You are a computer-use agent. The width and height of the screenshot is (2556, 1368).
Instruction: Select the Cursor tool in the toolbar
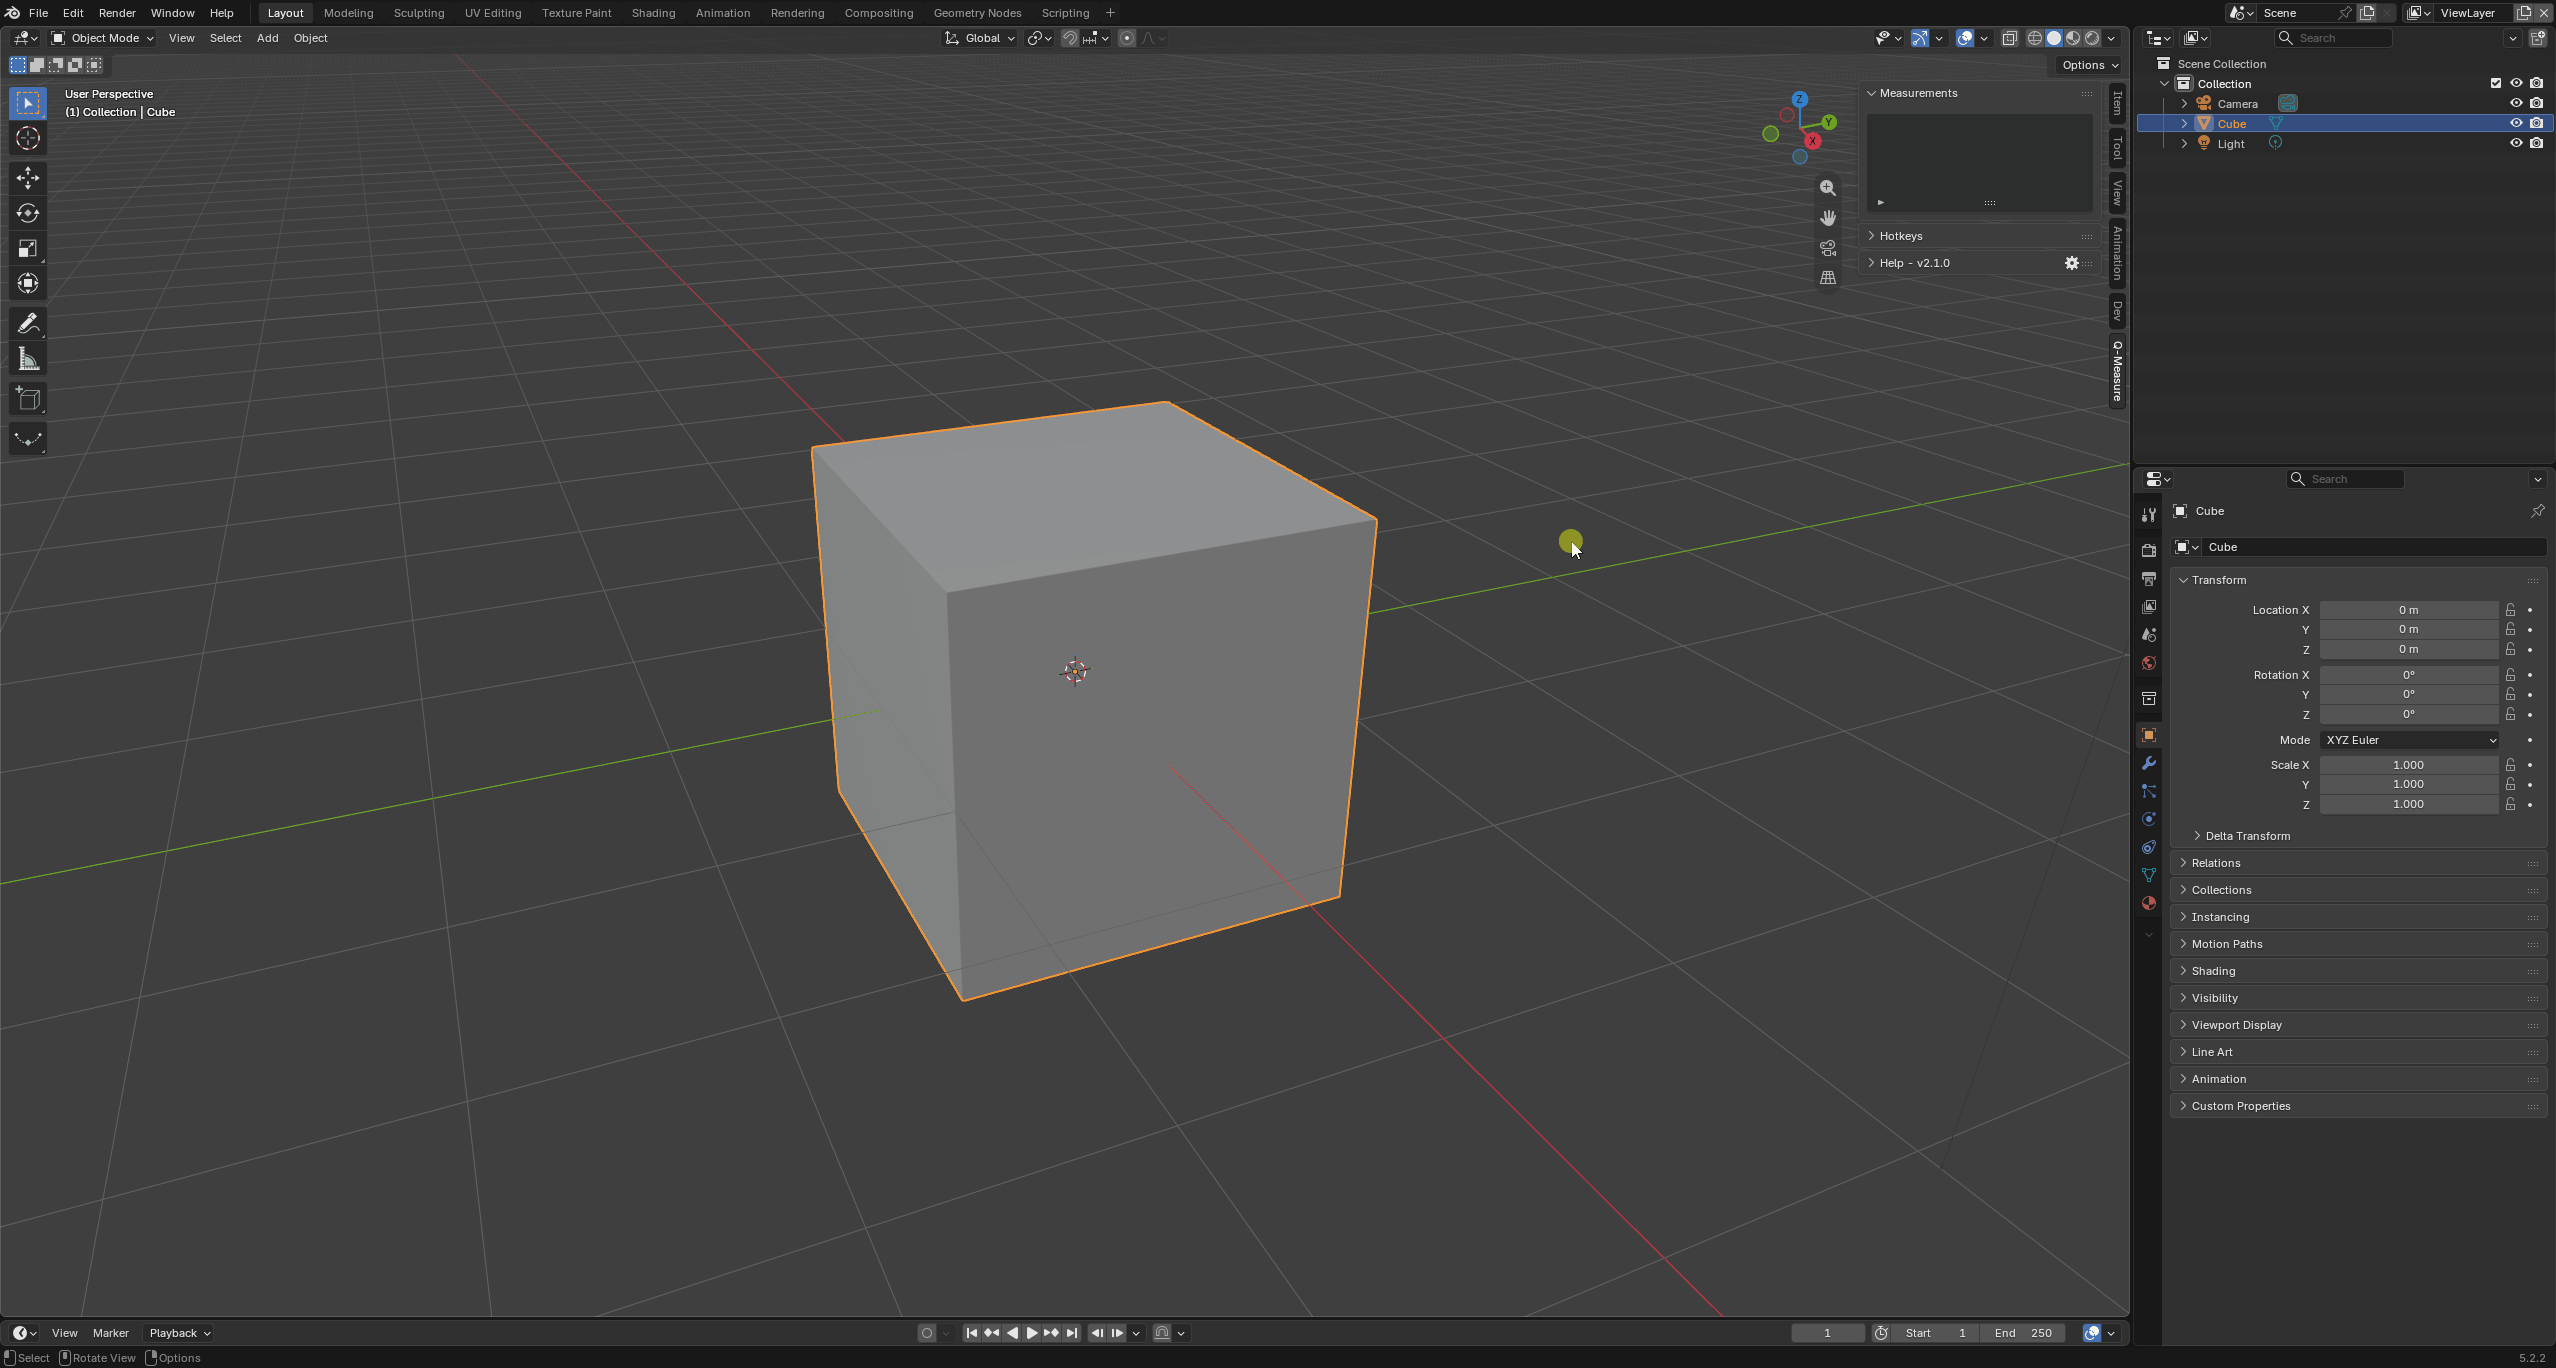click(28, 138)
